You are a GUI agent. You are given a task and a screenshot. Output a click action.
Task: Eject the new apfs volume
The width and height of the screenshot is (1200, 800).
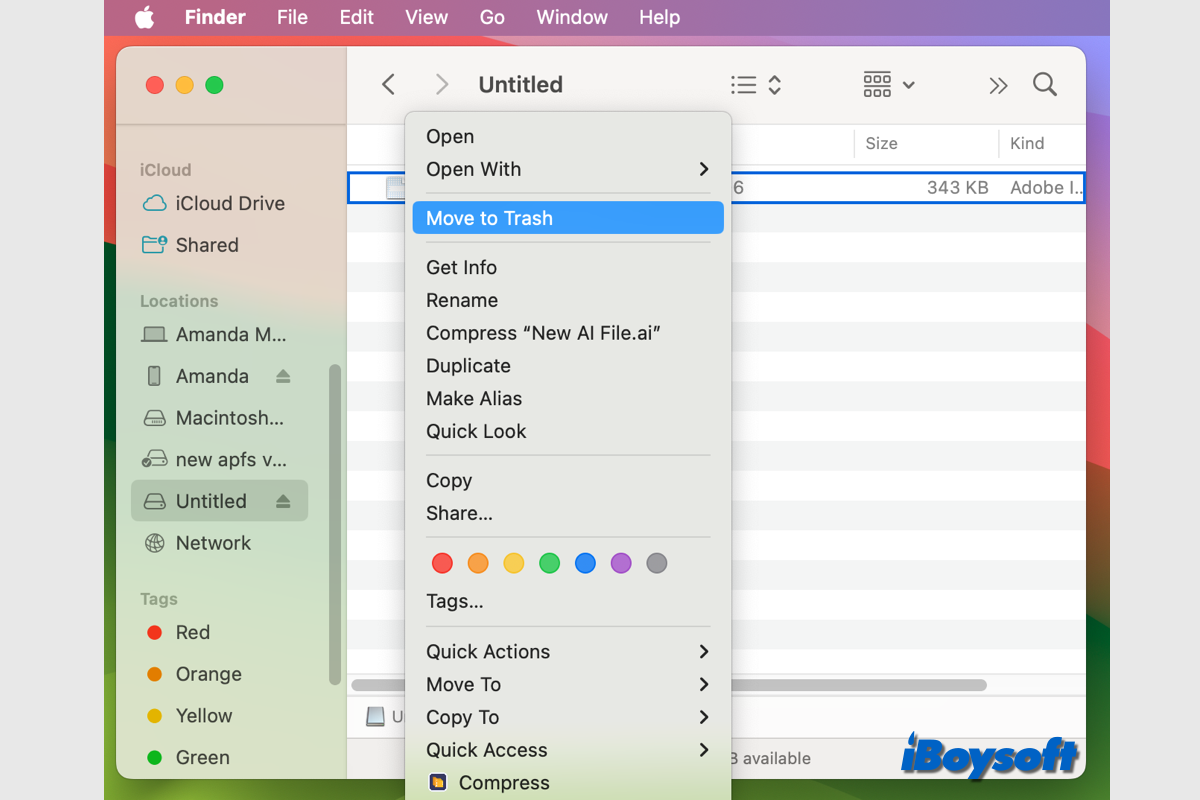pos(283,459)
